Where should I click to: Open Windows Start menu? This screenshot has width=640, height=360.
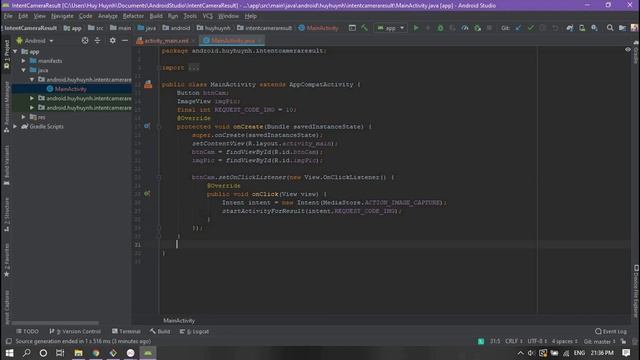(x=9, y=353)
